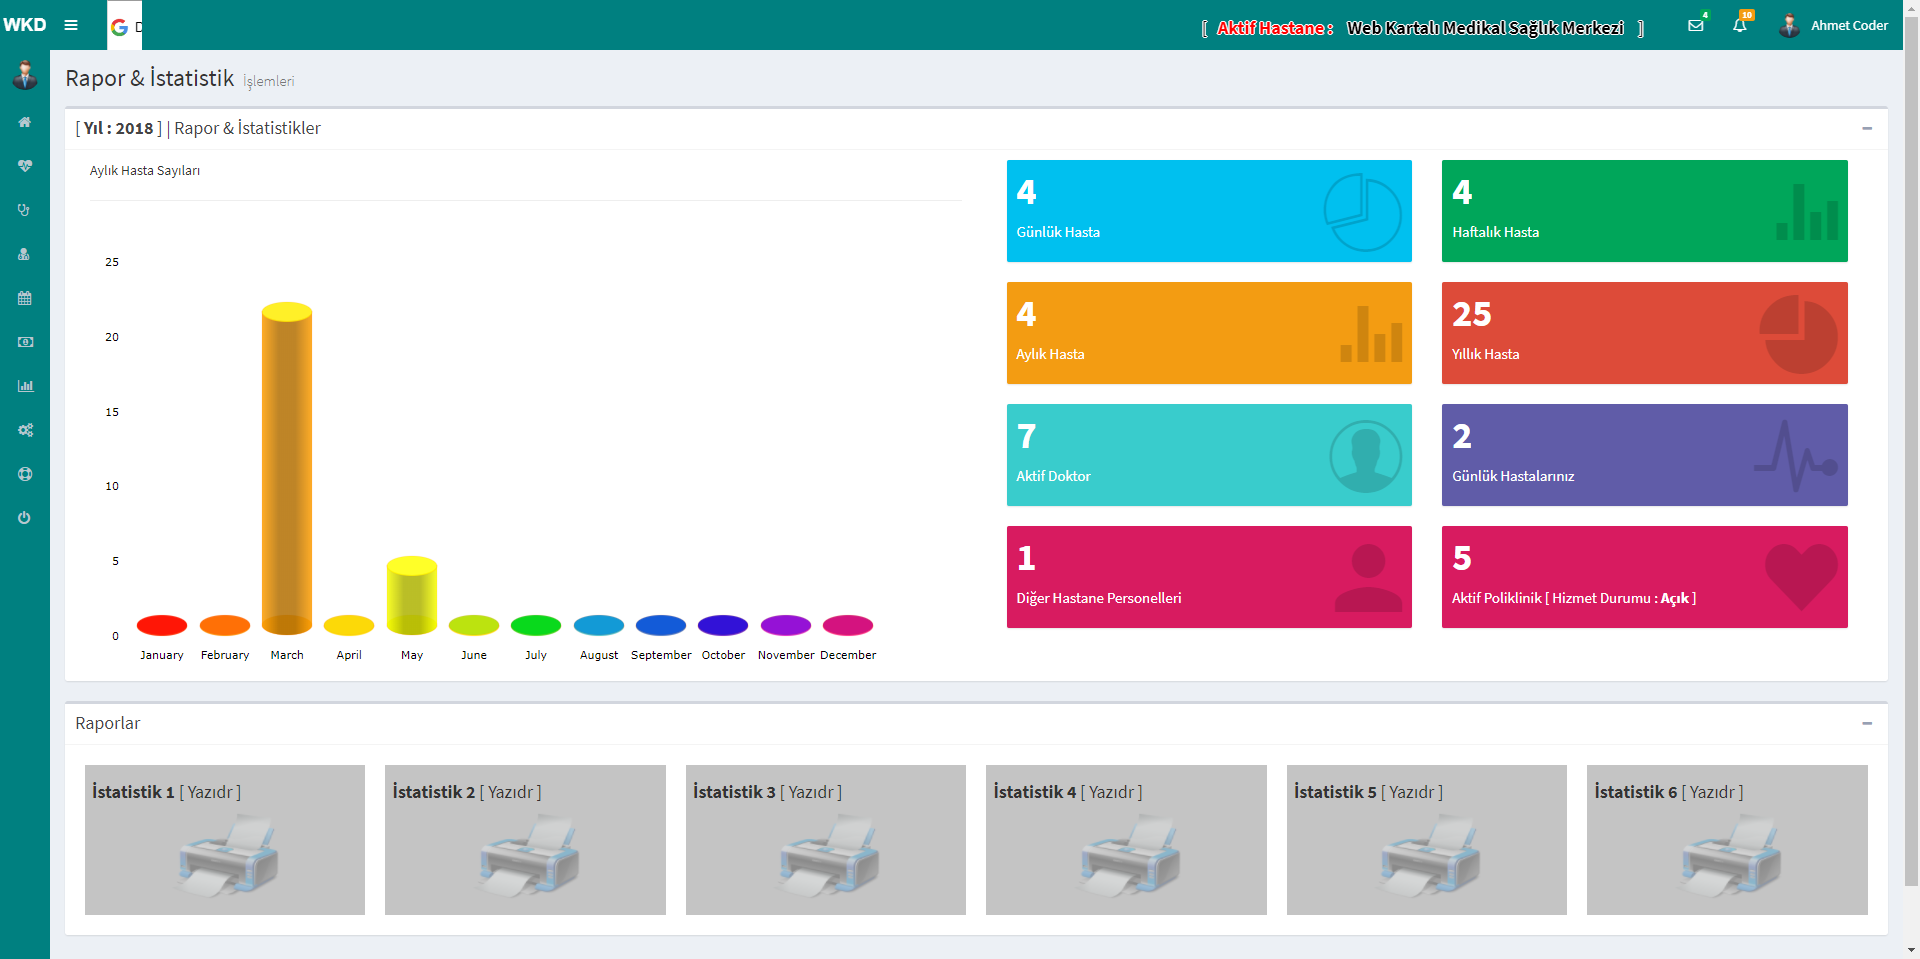
Task: Open settings gears icon in sidebar
Action: click(25, 430)
